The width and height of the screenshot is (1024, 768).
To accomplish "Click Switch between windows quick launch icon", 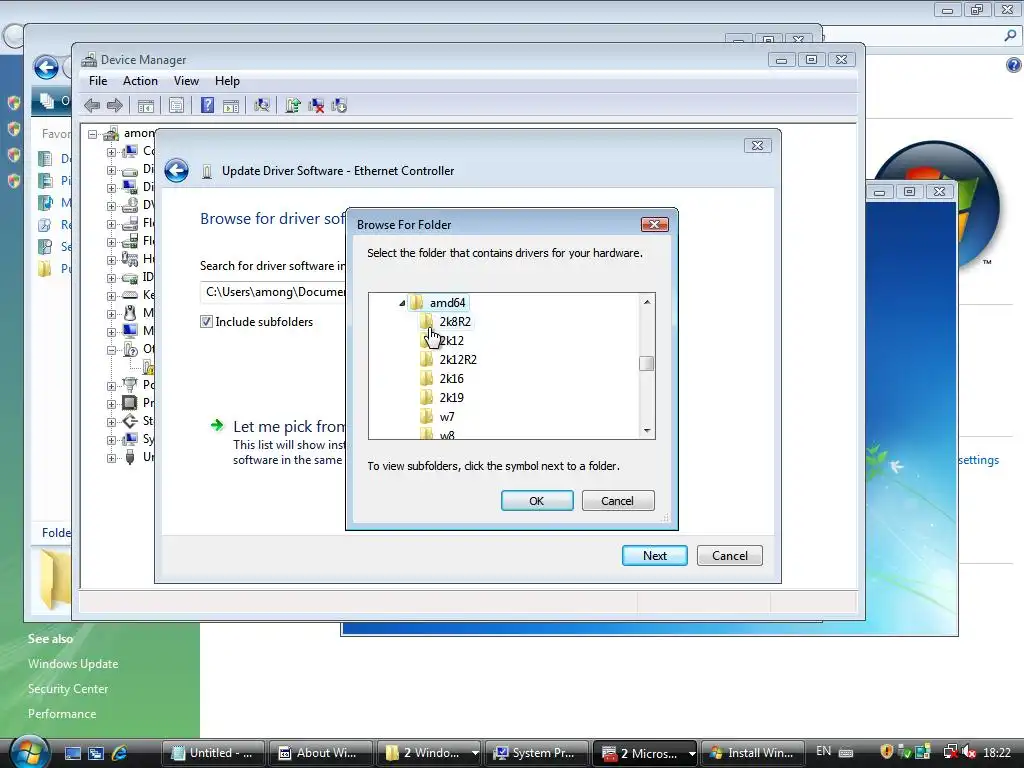I will (x=96, y=753).
